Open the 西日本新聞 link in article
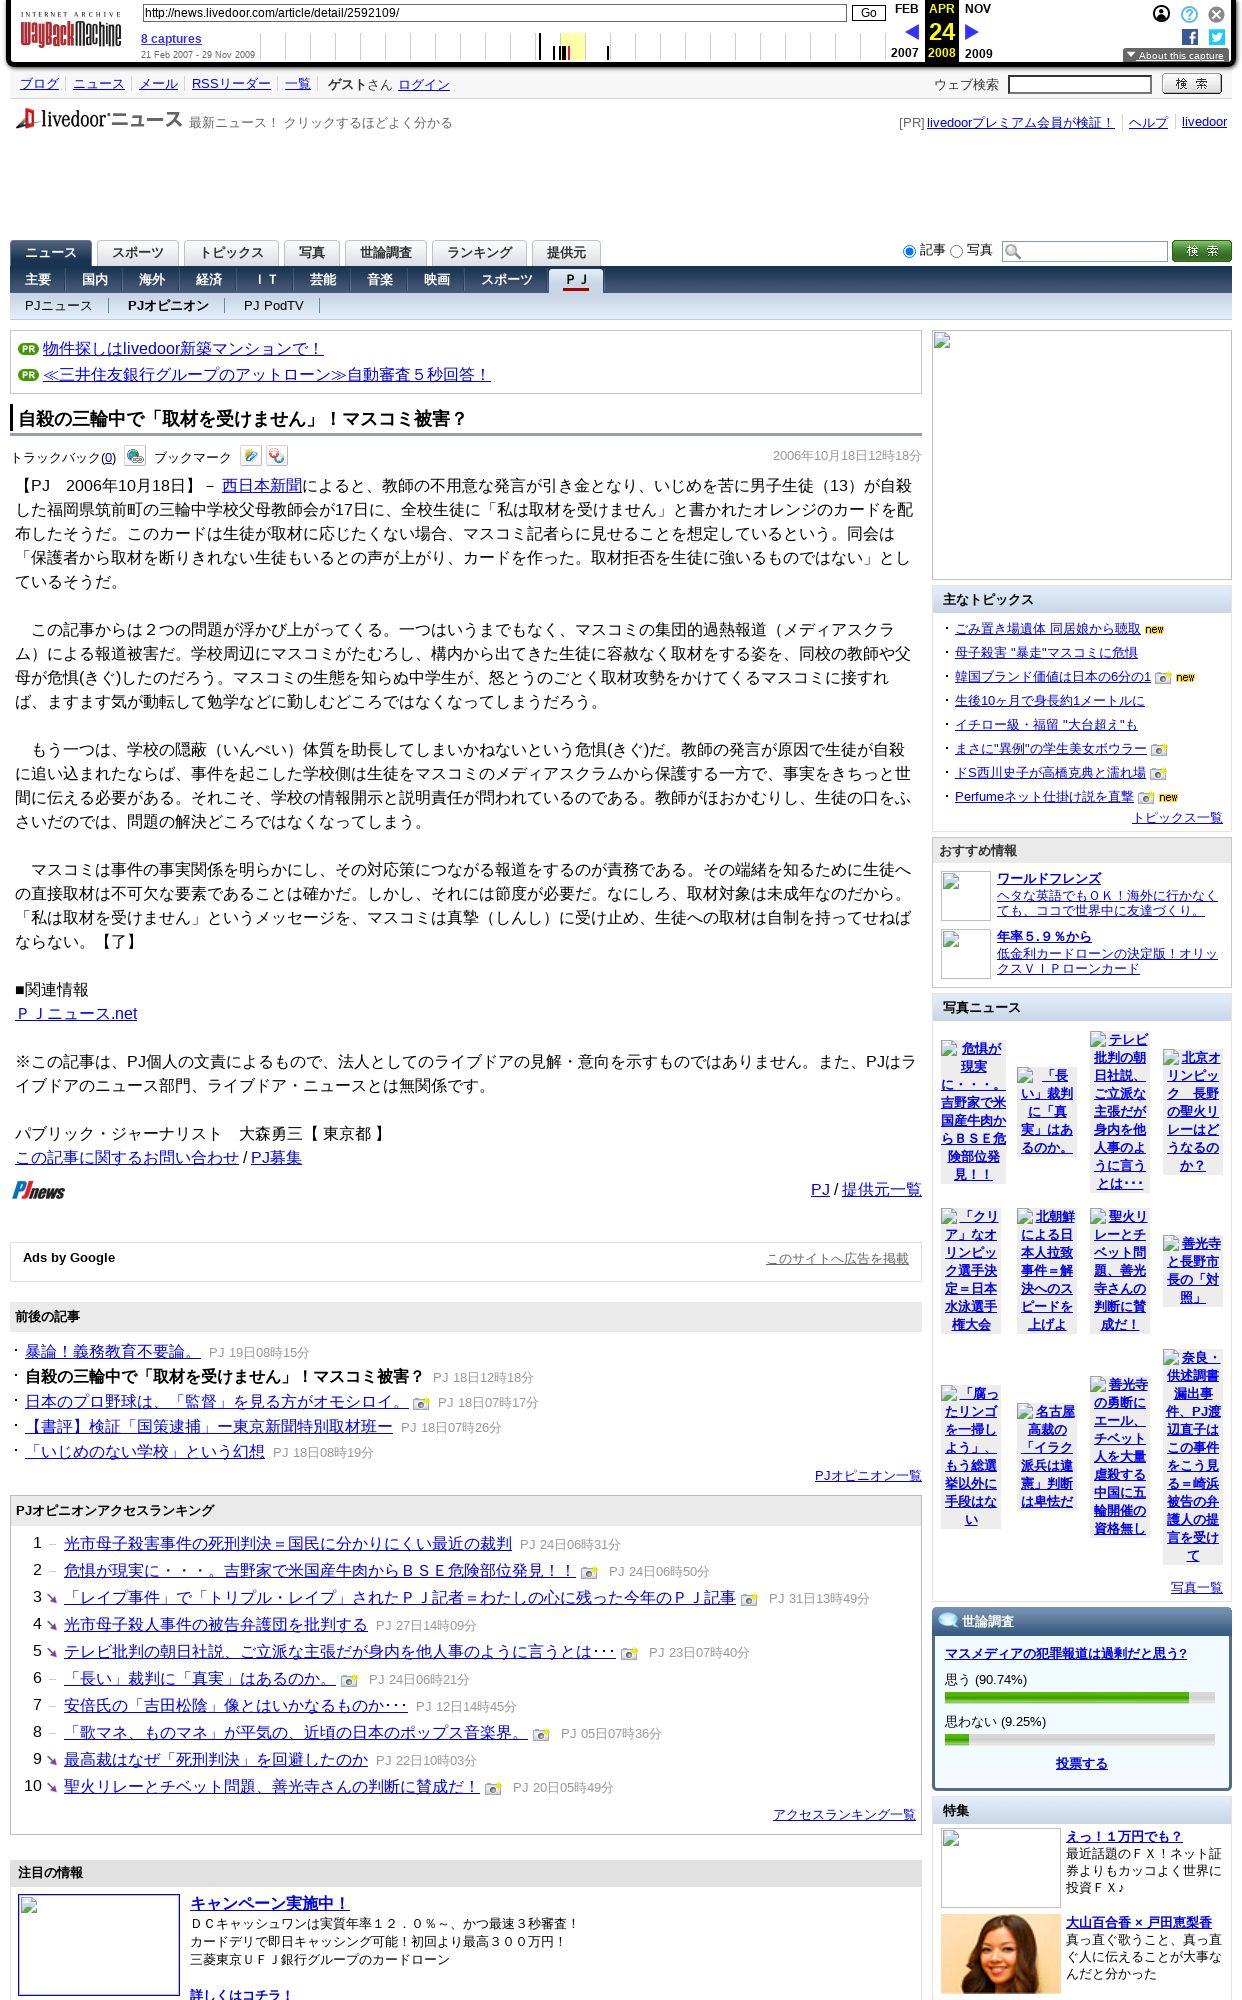This screenshot has width=1242, height=2000. click(262, 486)
